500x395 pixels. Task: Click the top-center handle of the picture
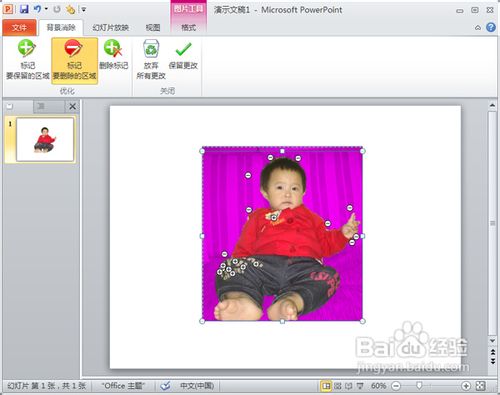click(x=282, y=151)
